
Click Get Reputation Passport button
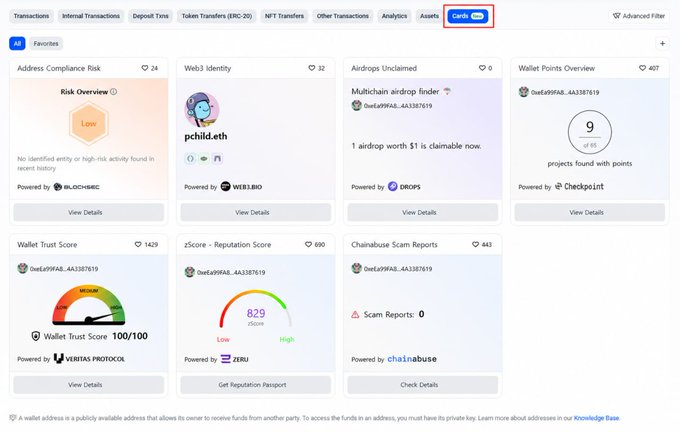click(x=255, y=385)
